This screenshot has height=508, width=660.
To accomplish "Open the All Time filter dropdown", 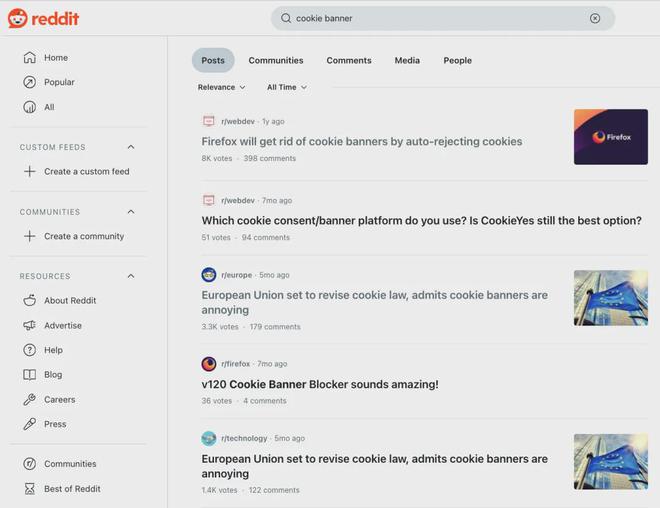I will 287,87.
